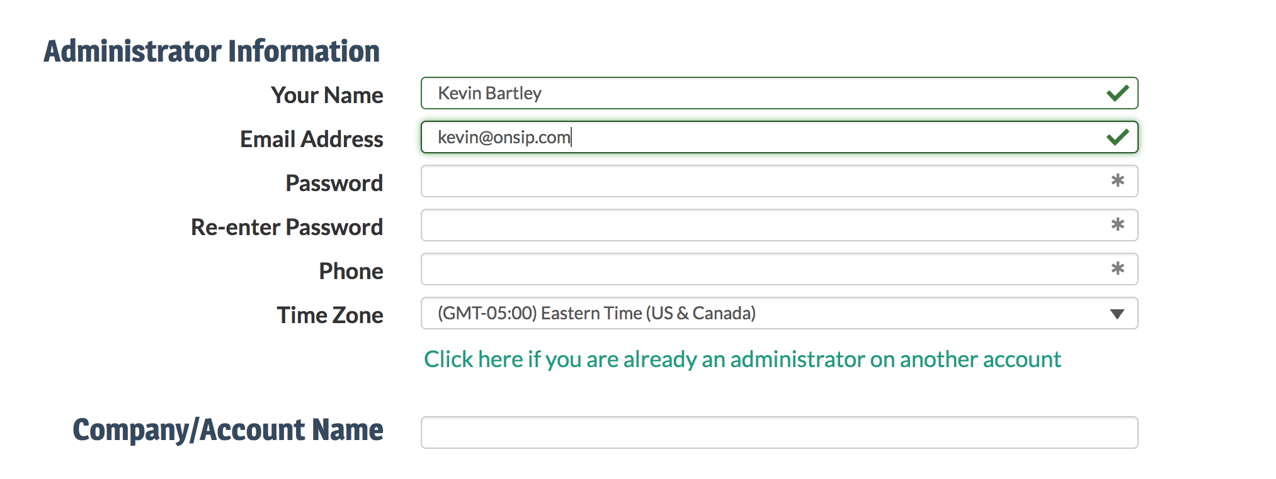
Task: Focus the Company/Account Name input box
Action: click(x=778, y=433)
